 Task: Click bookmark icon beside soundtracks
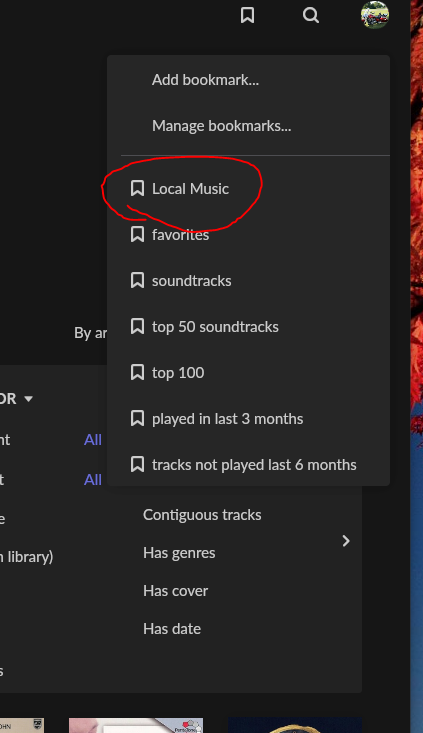(137, 280)
